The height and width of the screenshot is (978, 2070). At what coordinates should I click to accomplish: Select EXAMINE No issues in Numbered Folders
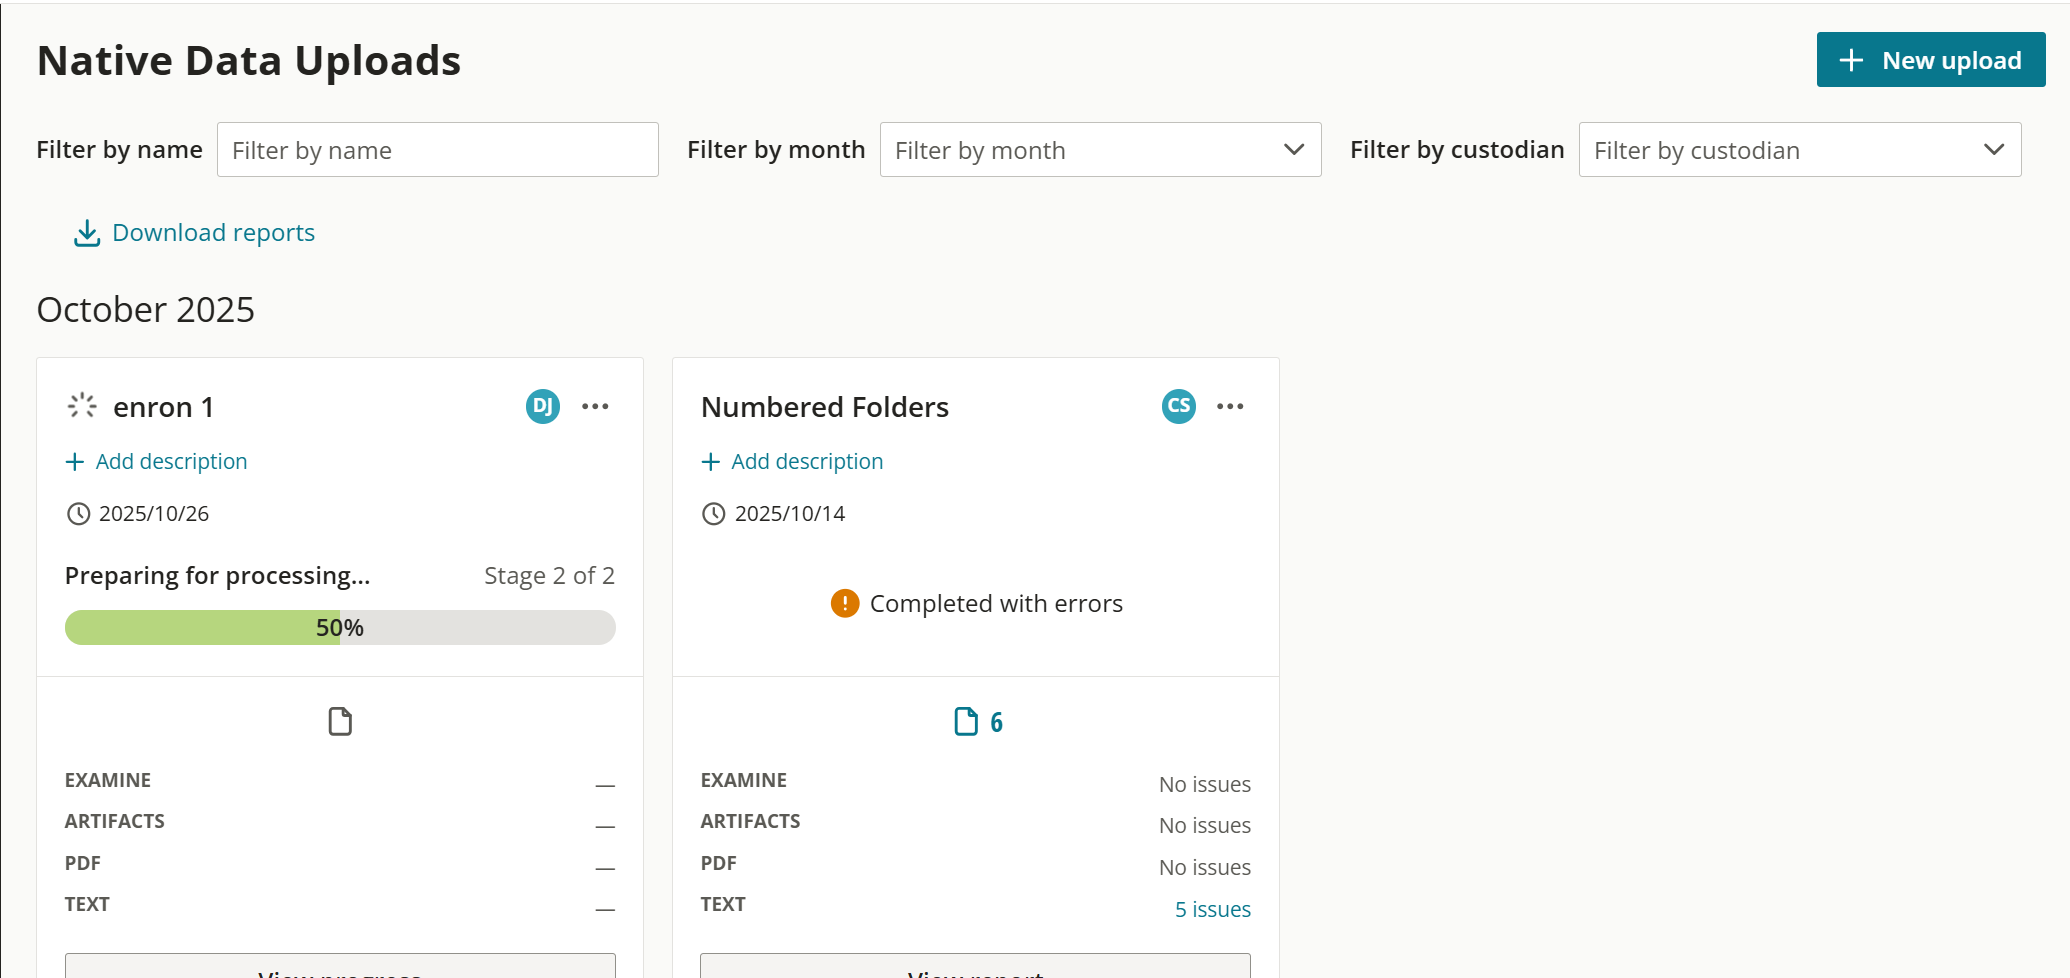point(1205,785)
